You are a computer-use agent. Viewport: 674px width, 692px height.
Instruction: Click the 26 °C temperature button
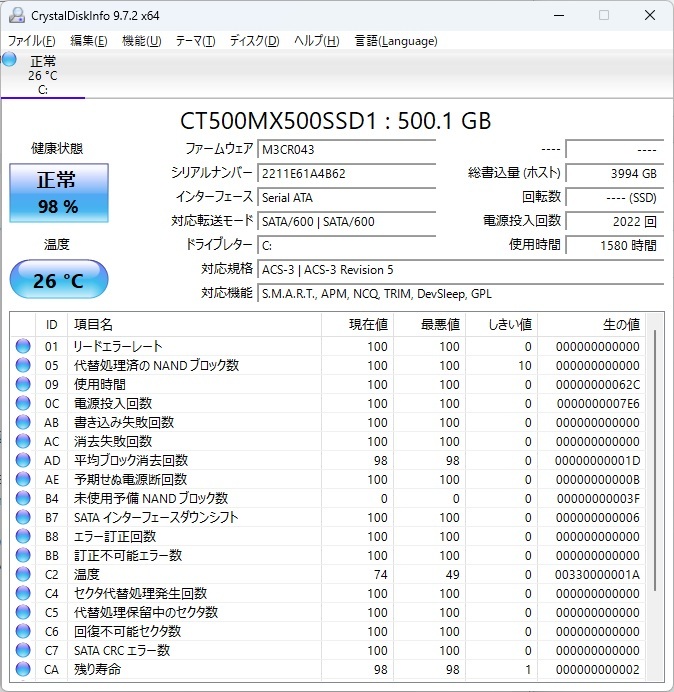point(58,280)
